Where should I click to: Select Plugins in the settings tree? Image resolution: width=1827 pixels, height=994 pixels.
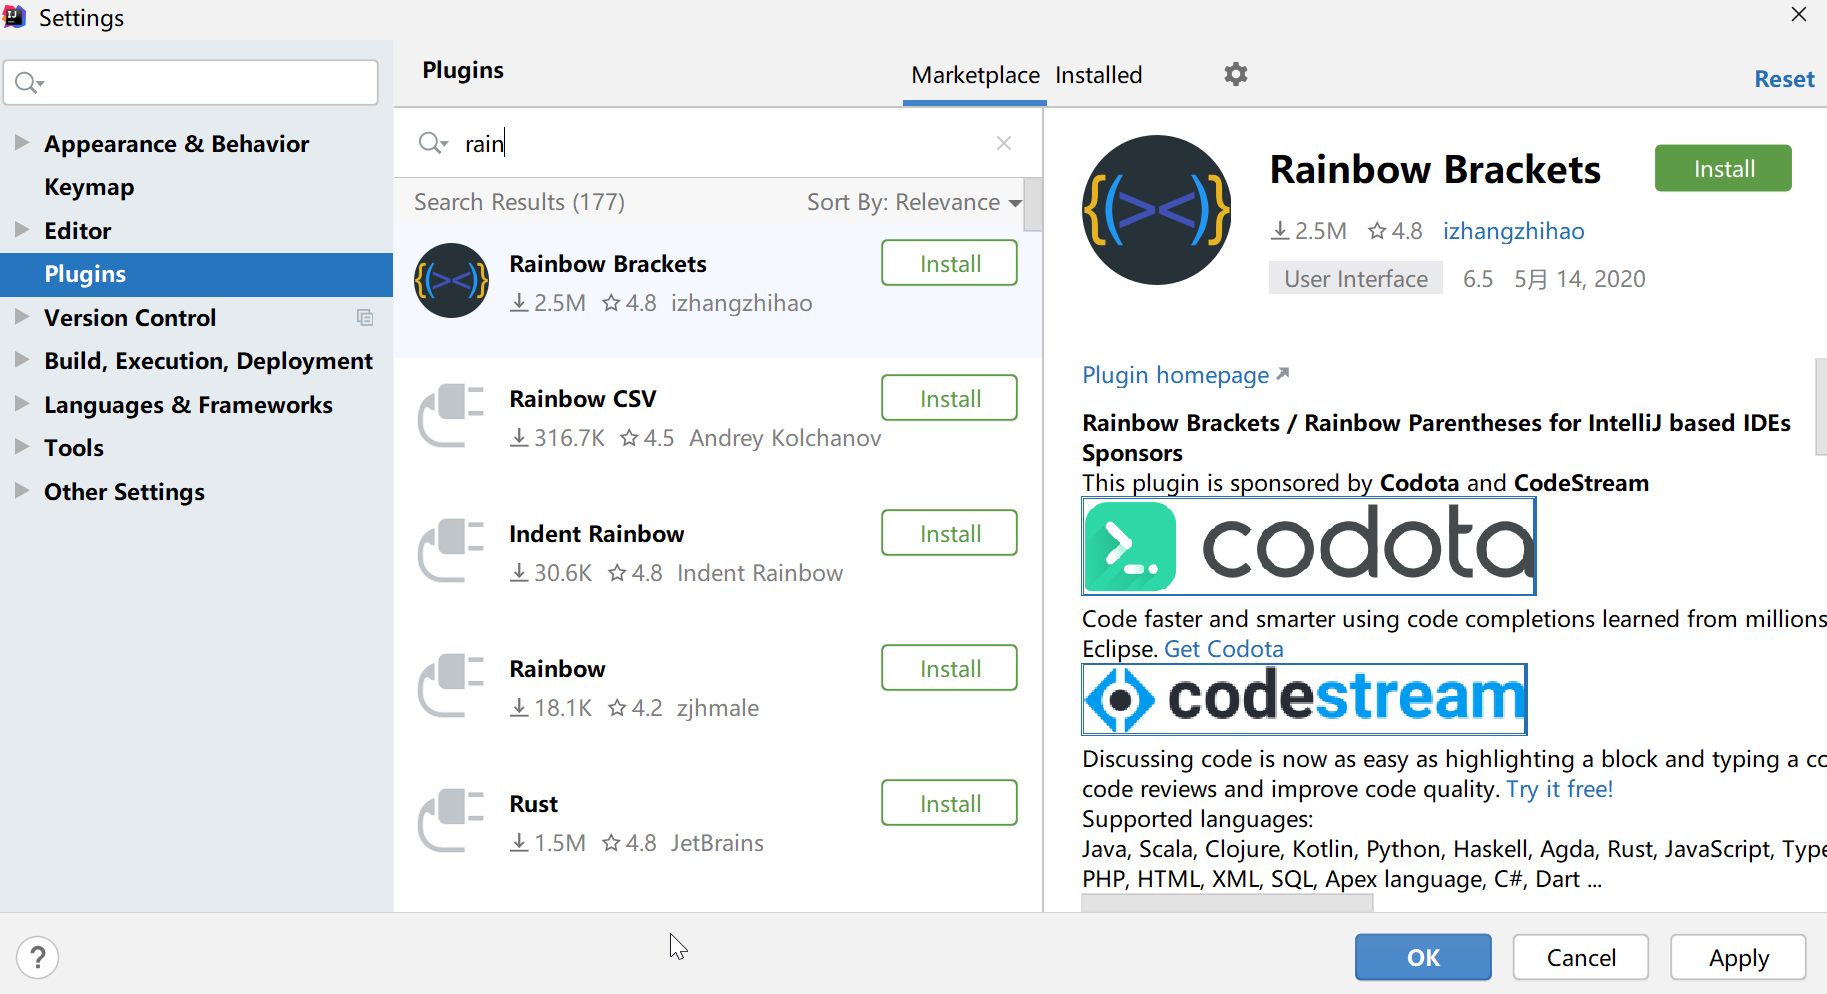(197, 274)
